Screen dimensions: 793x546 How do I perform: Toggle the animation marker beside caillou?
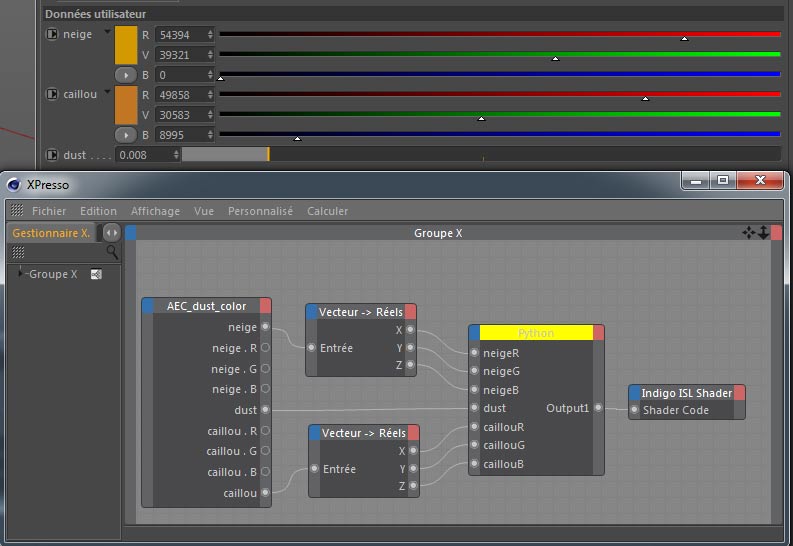point(52,94)
